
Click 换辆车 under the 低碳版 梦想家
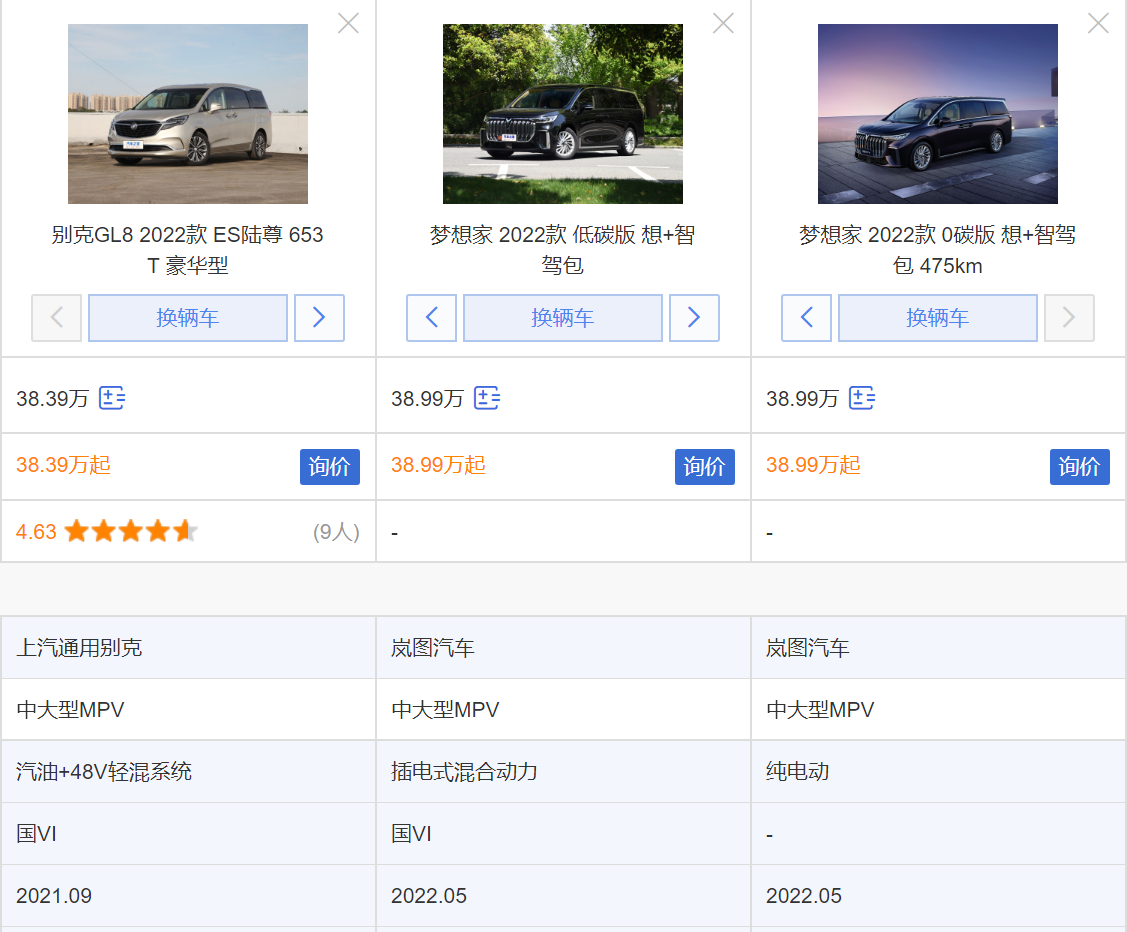(562, 318)
